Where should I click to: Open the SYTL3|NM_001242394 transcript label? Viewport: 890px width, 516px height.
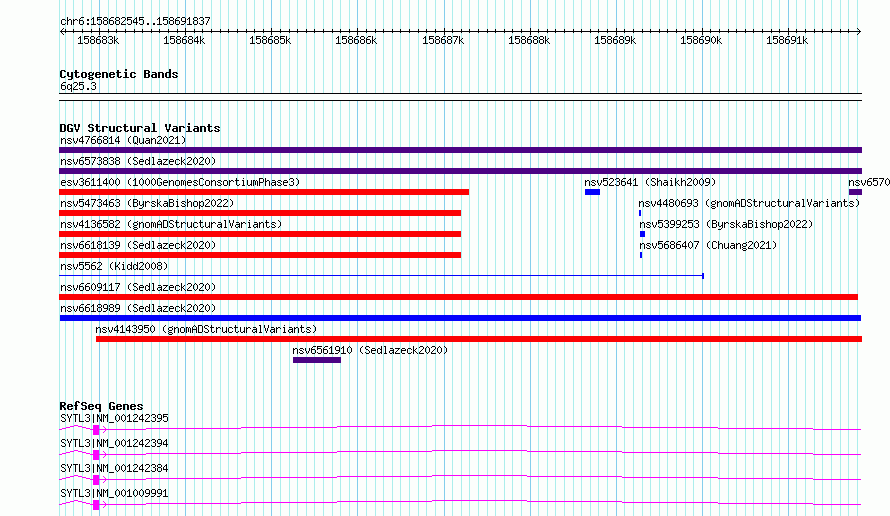click(114, 443)
